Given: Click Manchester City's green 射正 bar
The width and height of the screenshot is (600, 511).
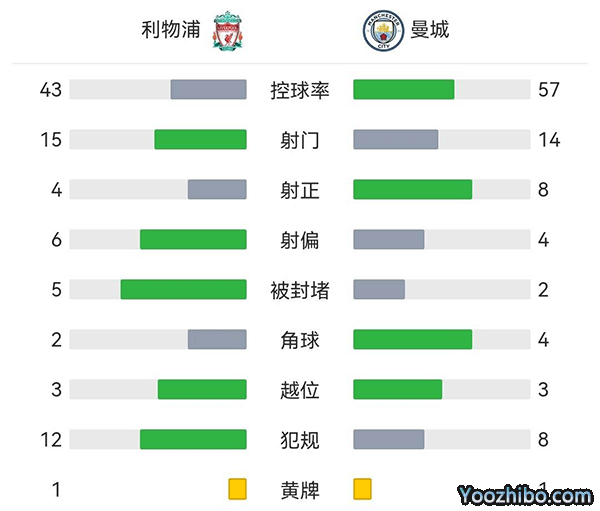Looking at the screenshot, I should (x=413, y=189).
